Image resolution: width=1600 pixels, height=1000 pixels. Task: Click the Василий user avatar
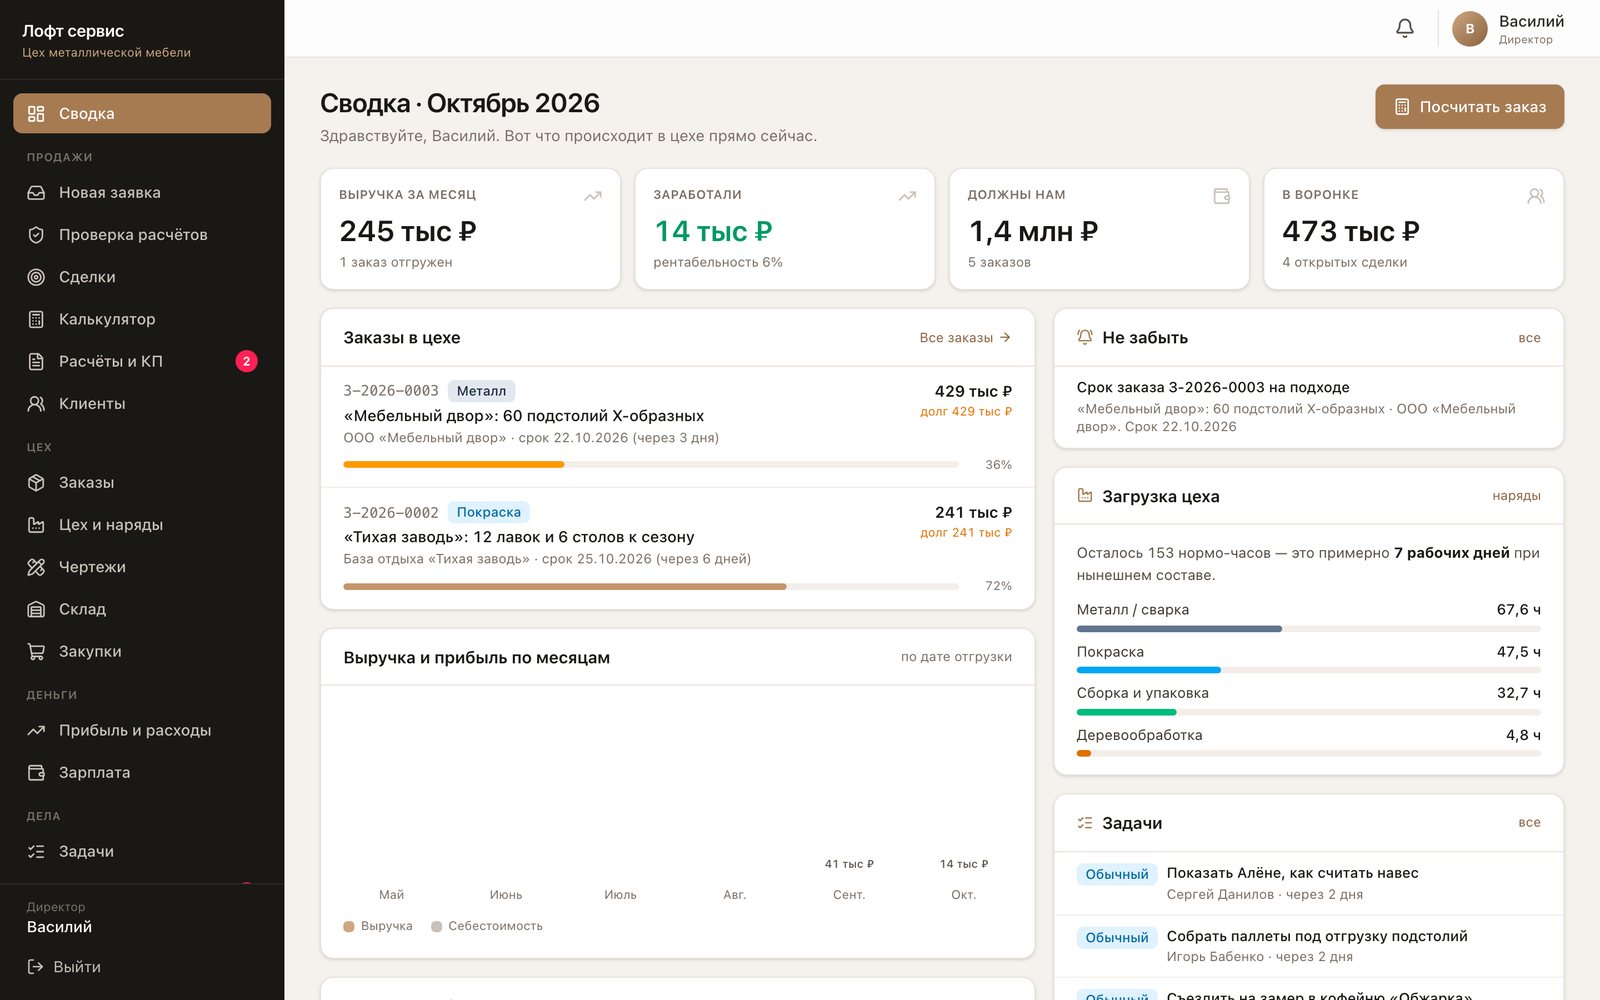pyautogui.click(x=1469, y=29)
